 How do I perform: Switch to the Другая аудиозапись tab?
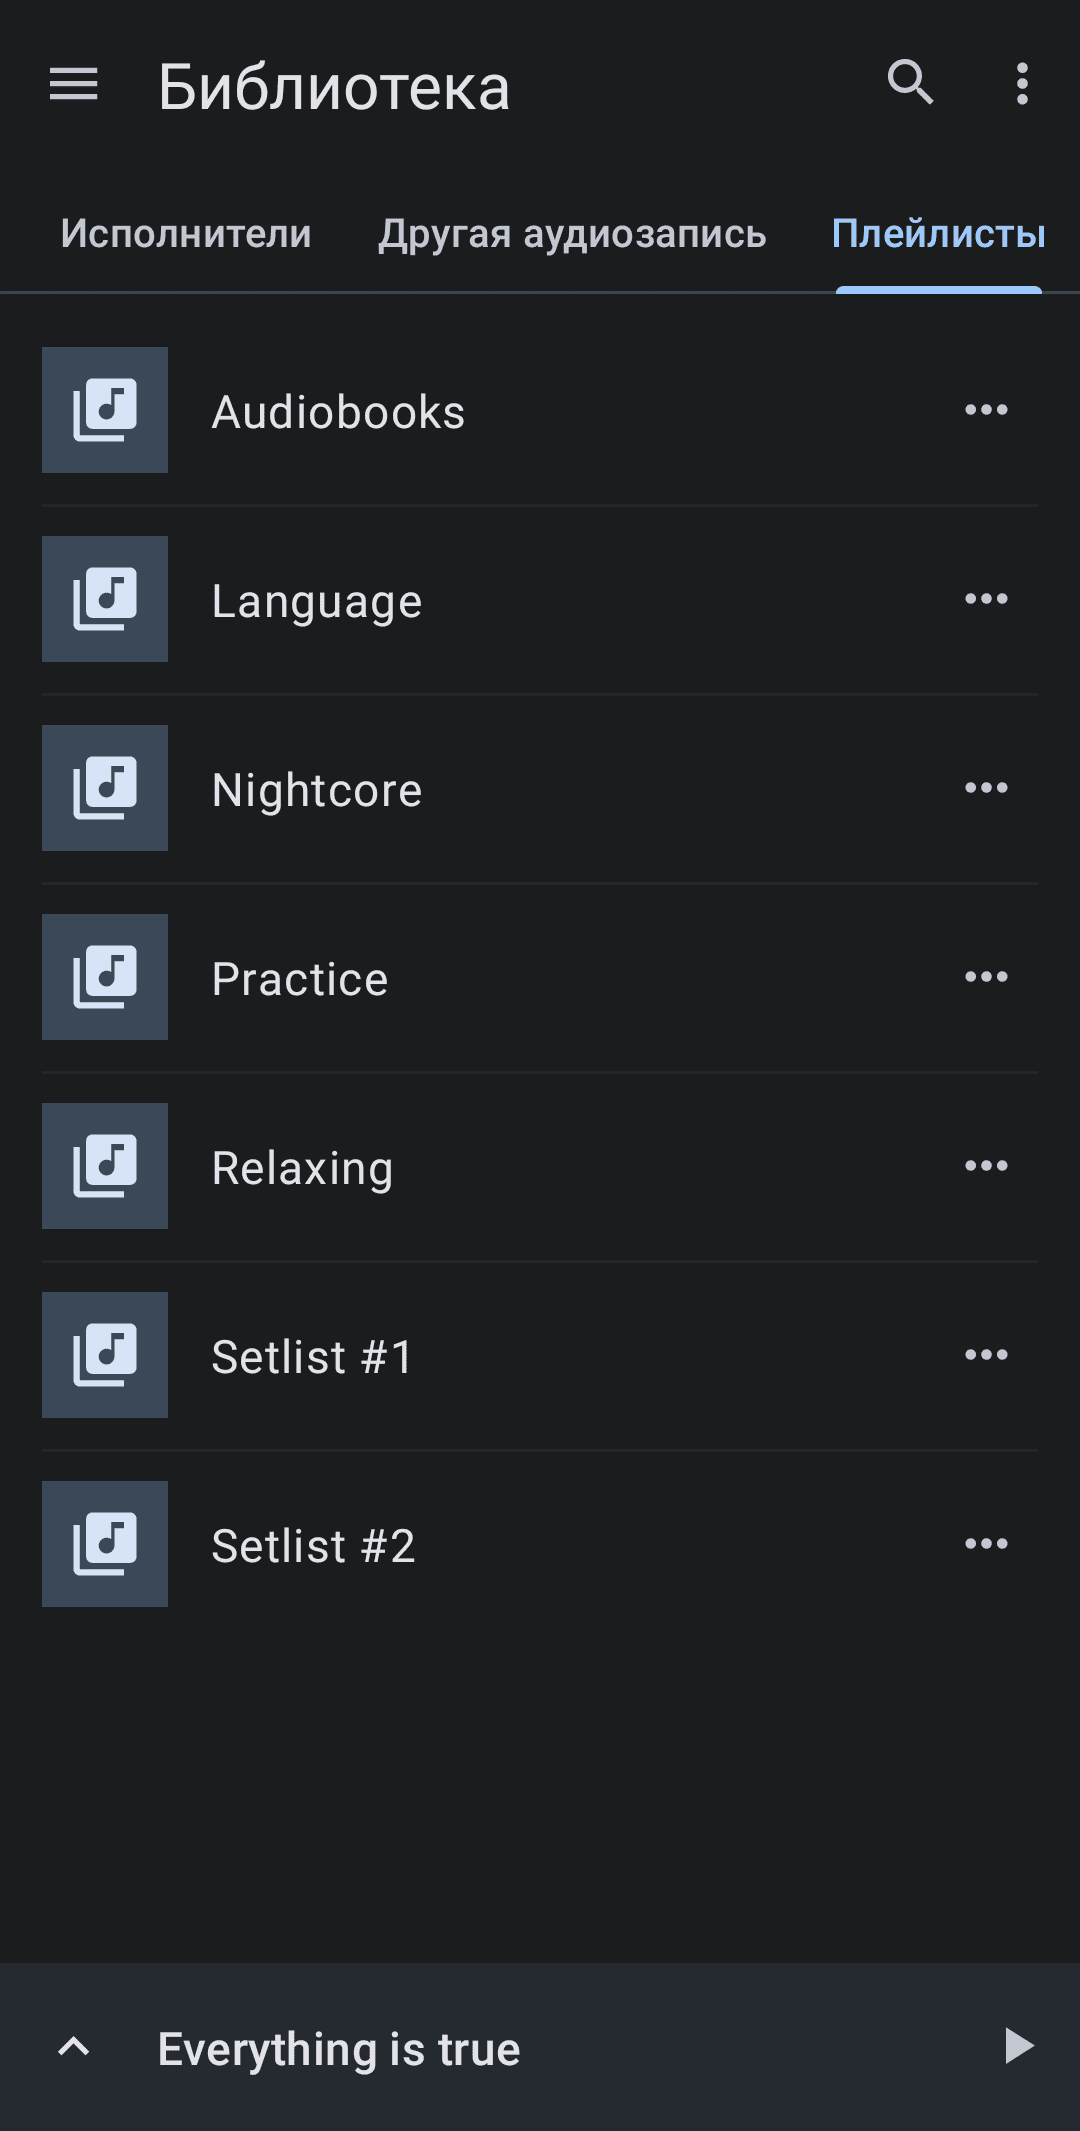[x=572, y=234]
